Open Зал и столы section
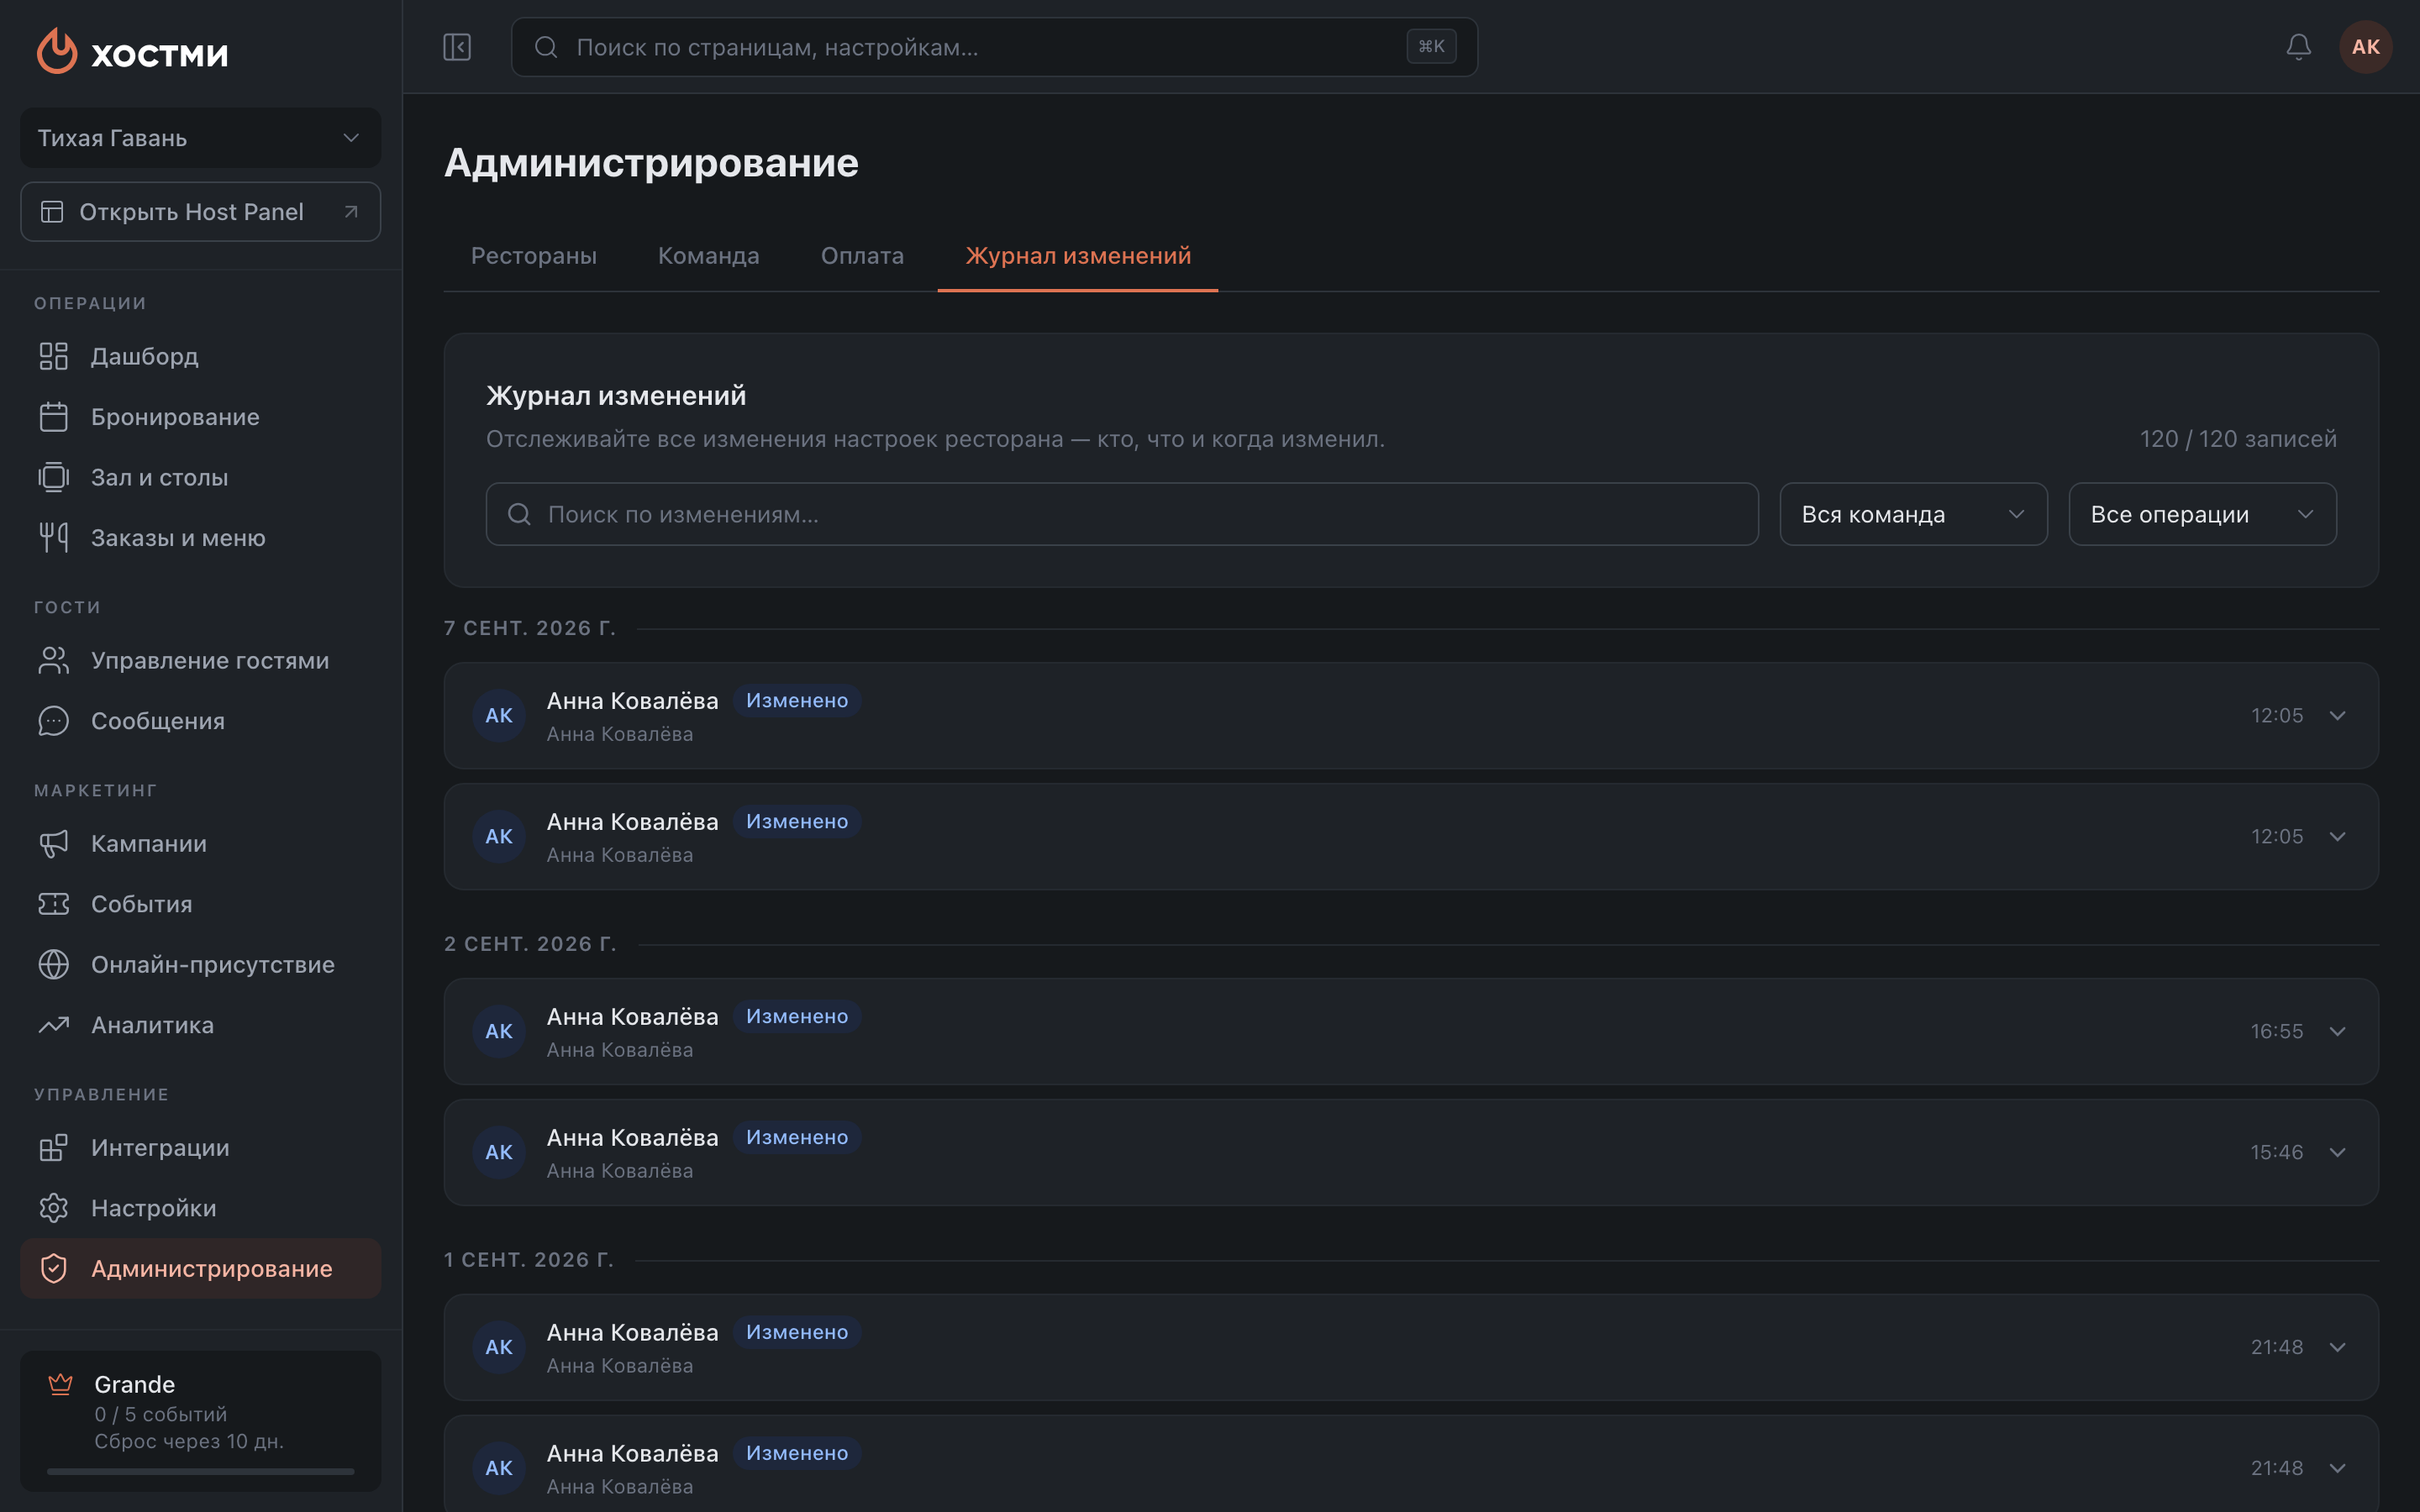Screen dimensions: 2420x1512 click(x=200, y=477)
